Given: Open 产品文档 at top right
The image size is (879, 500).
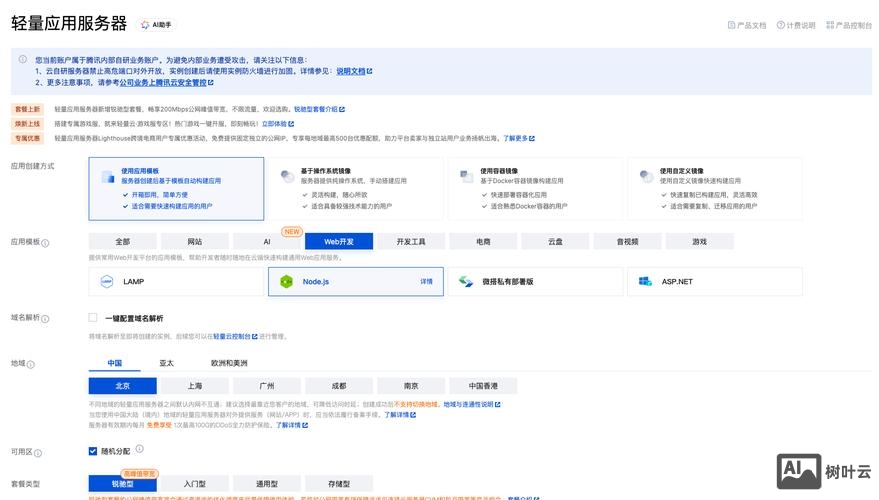Looking at the screenshot, I should pos(747,25).
